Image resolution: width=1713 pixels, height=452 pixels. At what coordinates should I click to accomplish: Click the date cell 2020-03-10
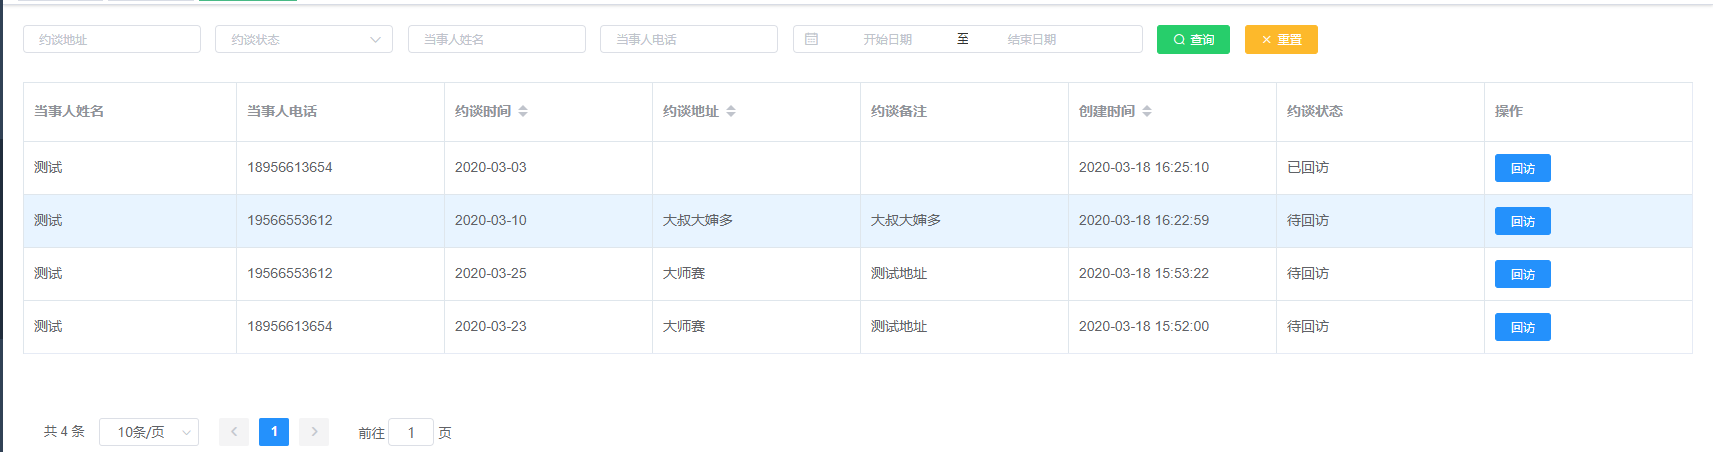491,220
